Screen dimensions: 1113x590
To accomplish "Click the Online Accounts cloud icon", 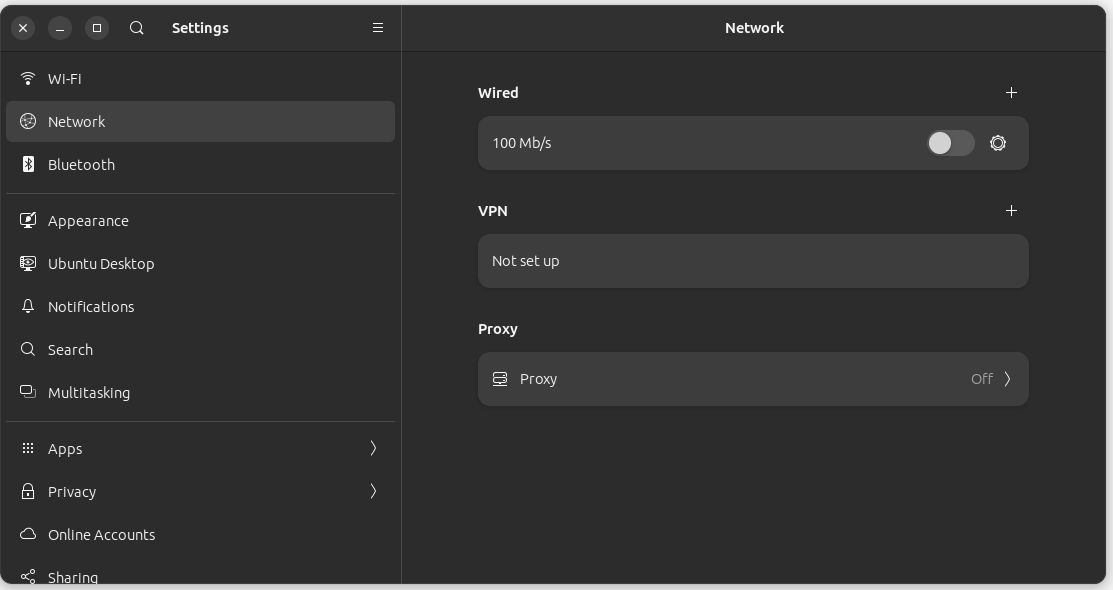I will point(28,534).
